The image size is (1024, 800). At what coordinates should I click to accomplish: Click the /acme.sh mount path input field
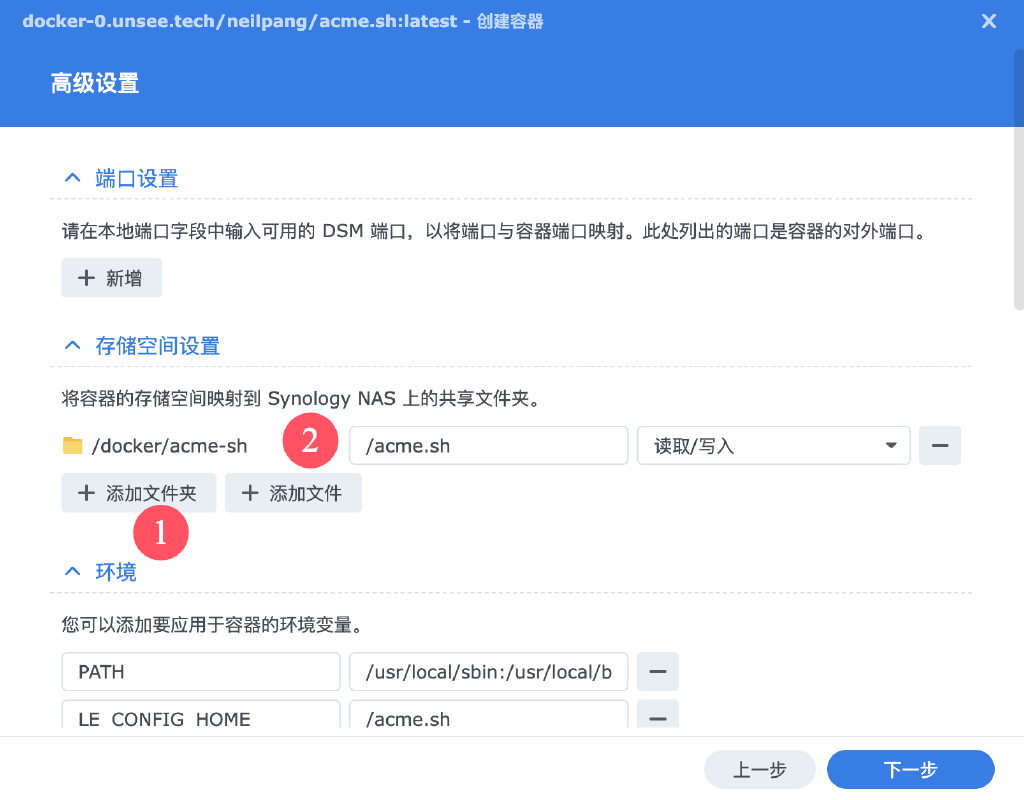point(488,445)
